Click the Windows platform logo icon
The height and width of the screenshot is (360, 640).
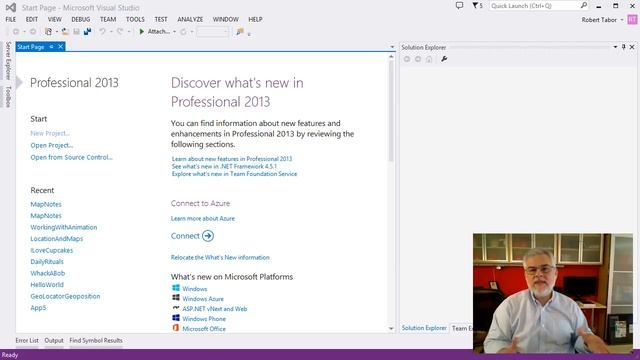pyautogui.click(x=176, y=288)
